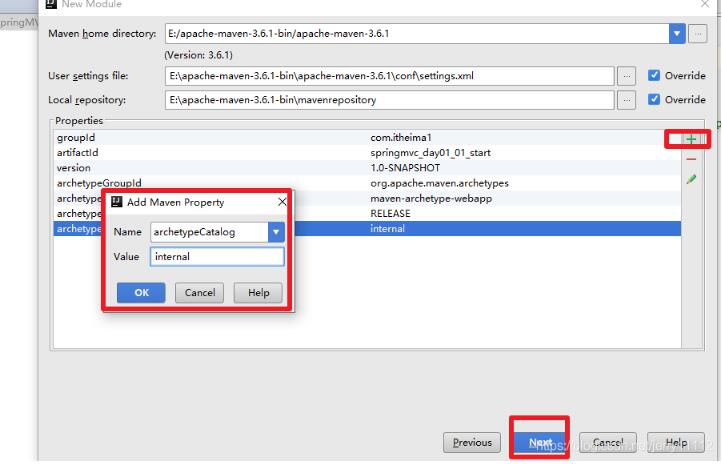The width and height of the screenshot is (722, 464).
Task: Focus the Name field archetypeCatalog
Action: (210, 232)
